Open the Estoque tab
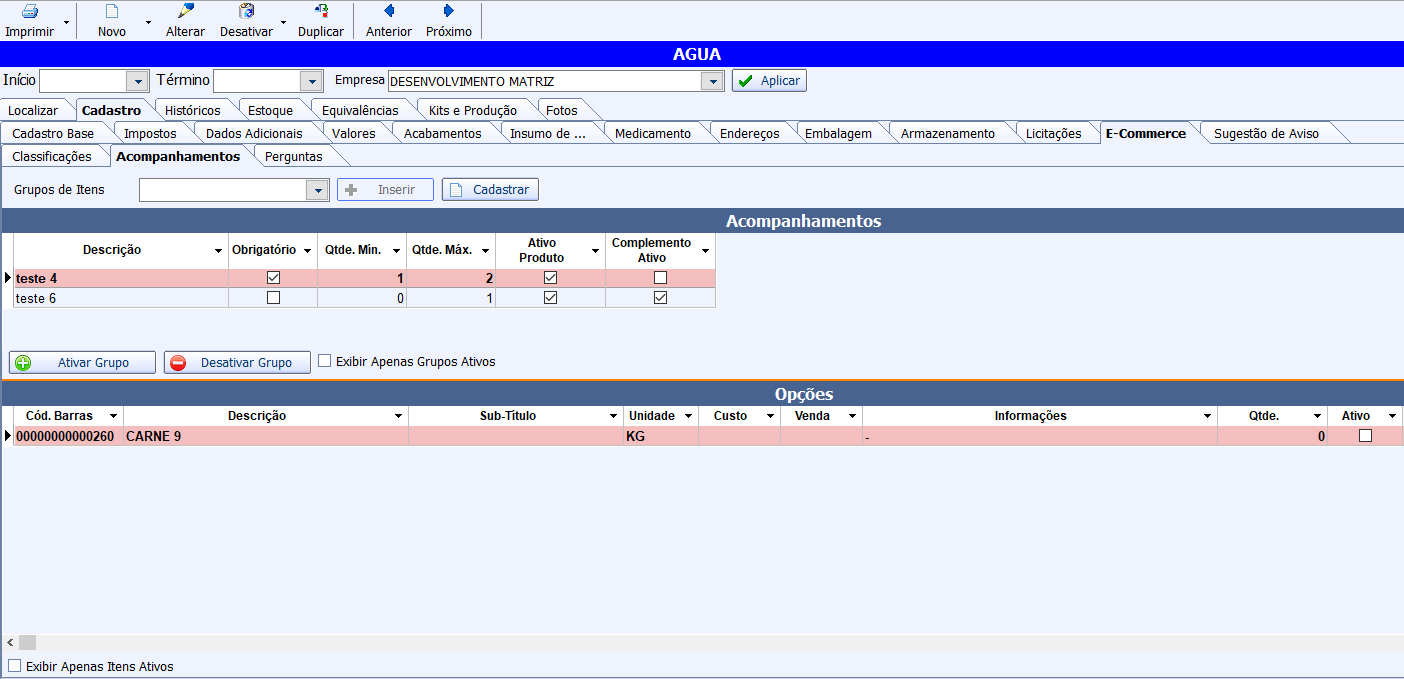Viewport: 1404px width, 679px height. point(270,110)
